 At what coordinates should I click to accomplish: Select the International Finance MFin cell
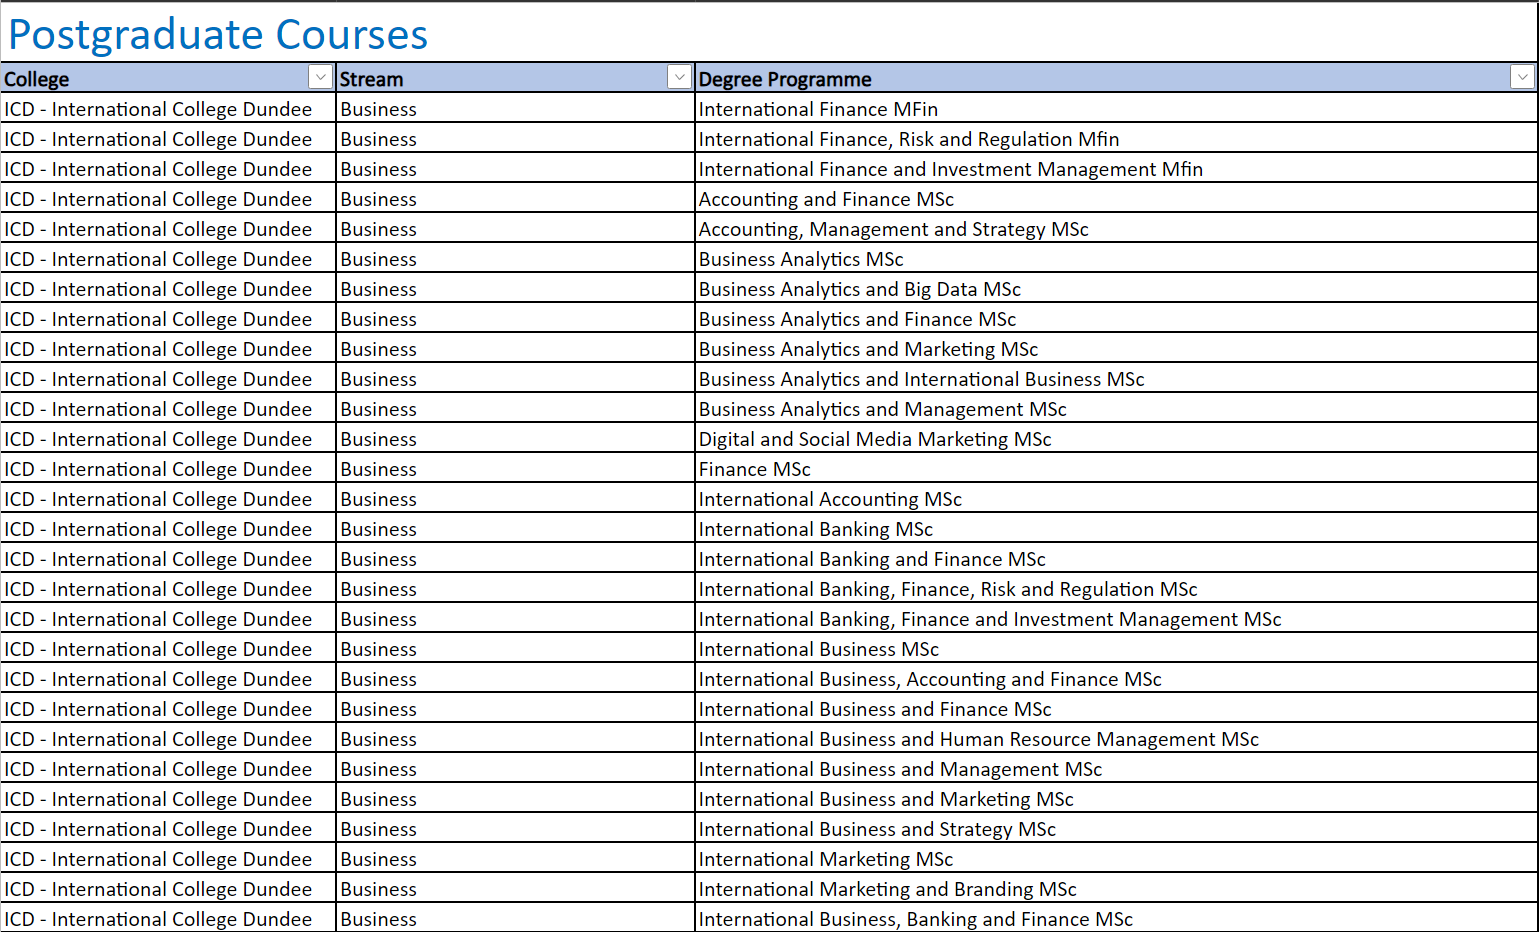click(1116, 109)
